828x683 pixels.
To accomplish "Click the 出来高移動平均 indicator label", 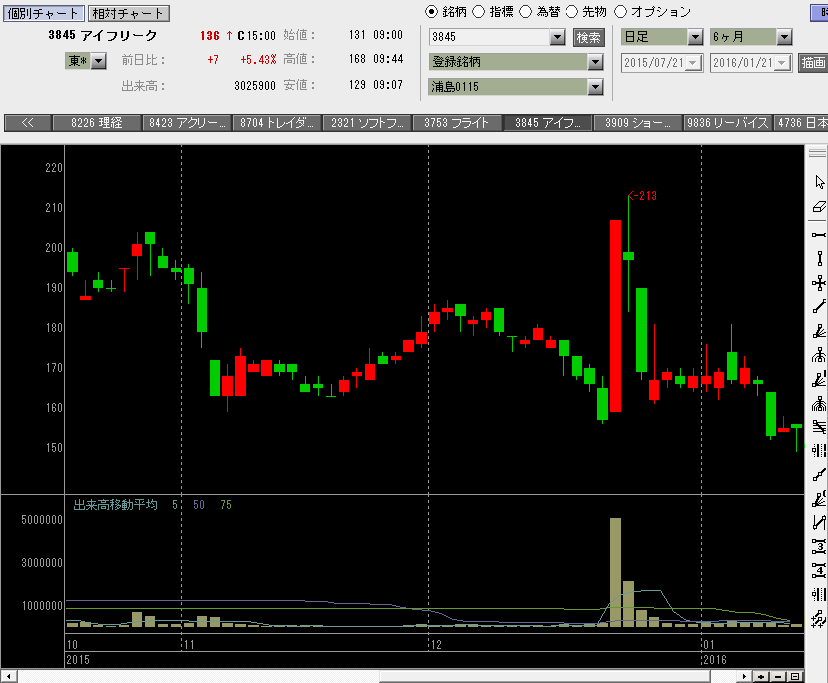I will (115, 505).
